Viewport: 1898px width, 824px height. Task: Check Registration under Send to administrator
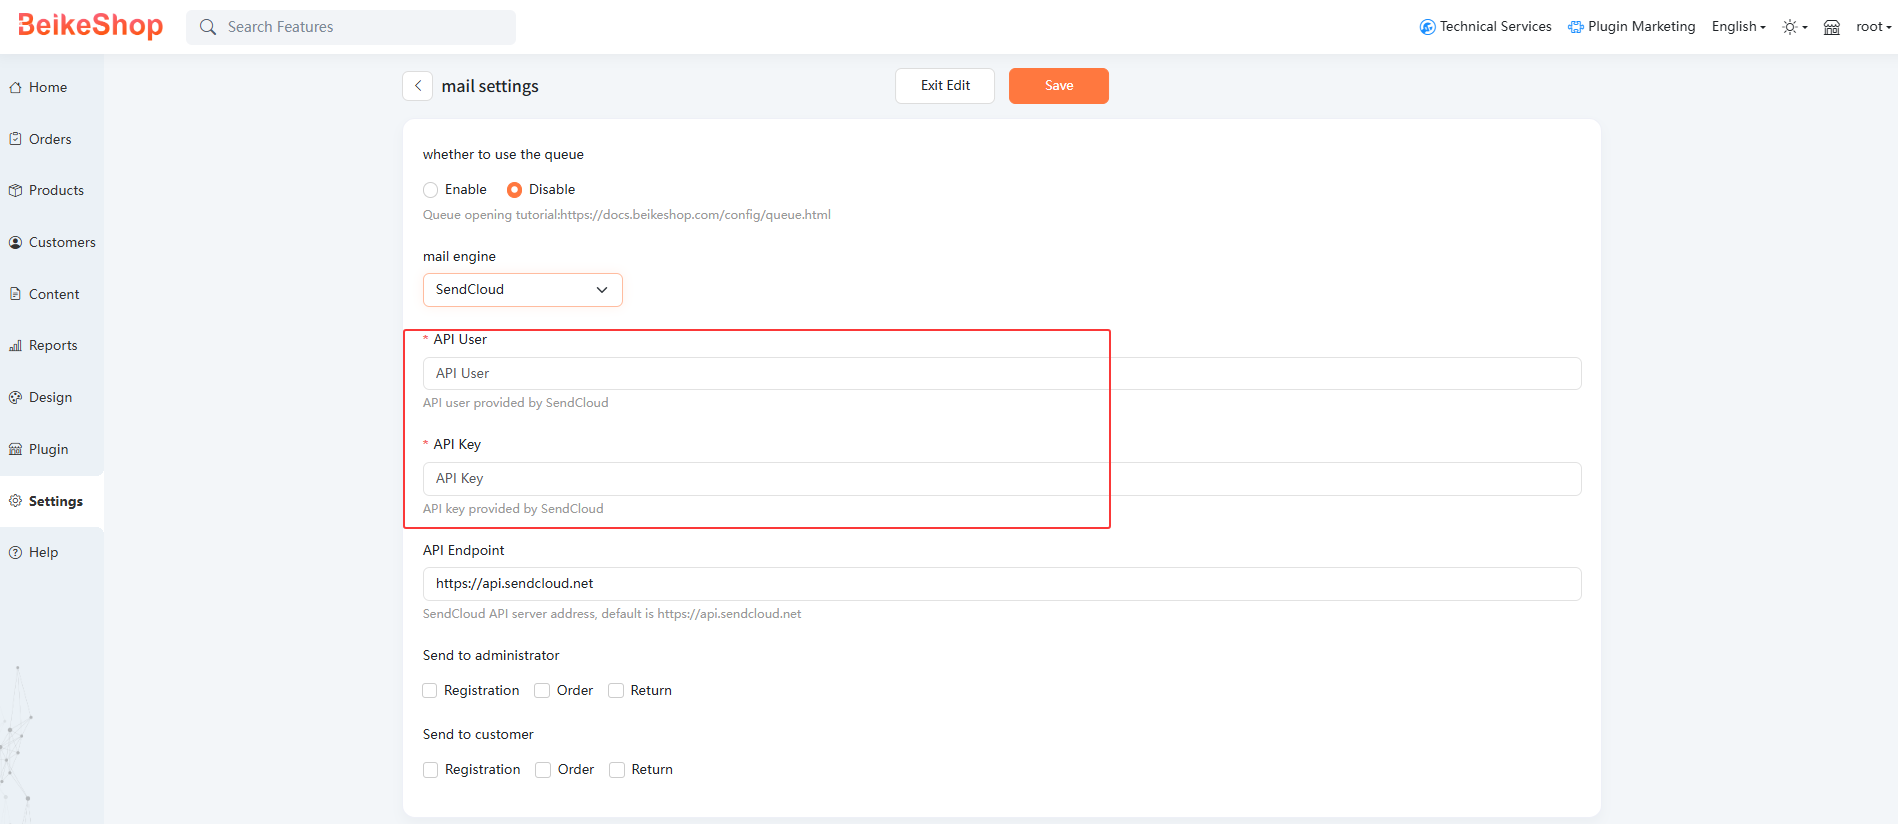point(430,691)
